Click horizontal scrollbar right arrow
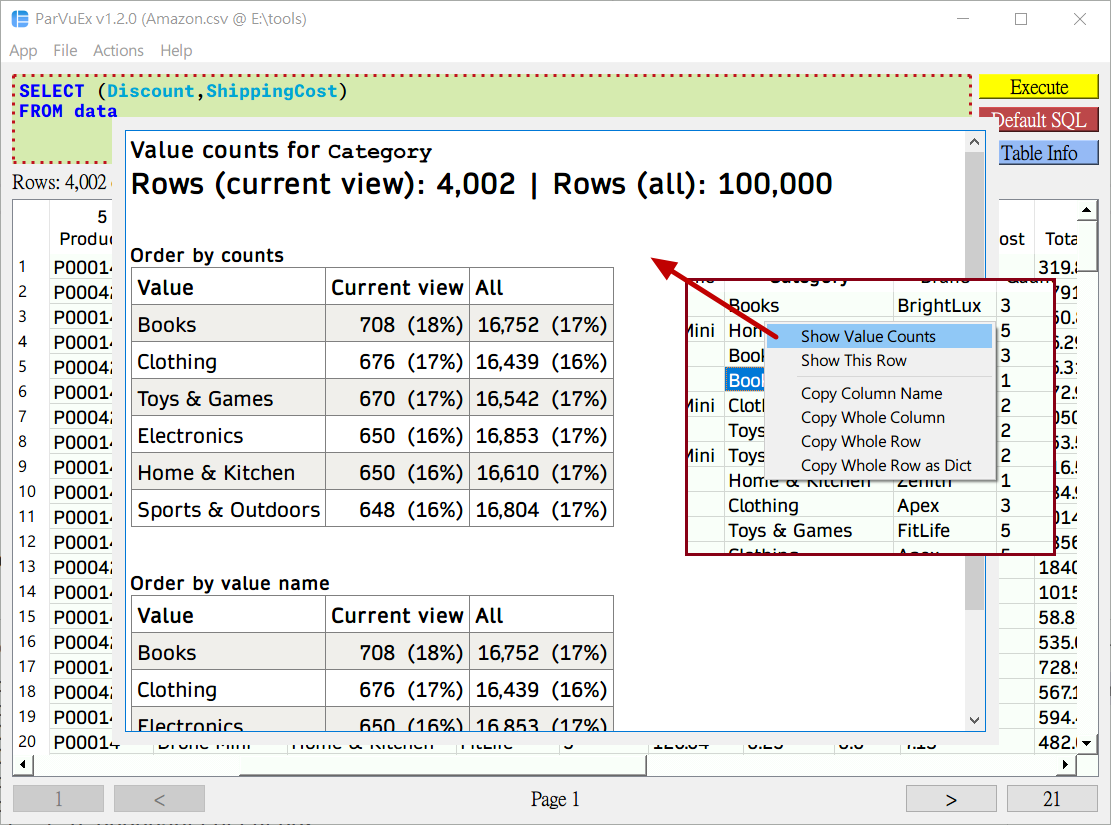This screenshot has height=825, width=1111. [x=1066, y=765]
